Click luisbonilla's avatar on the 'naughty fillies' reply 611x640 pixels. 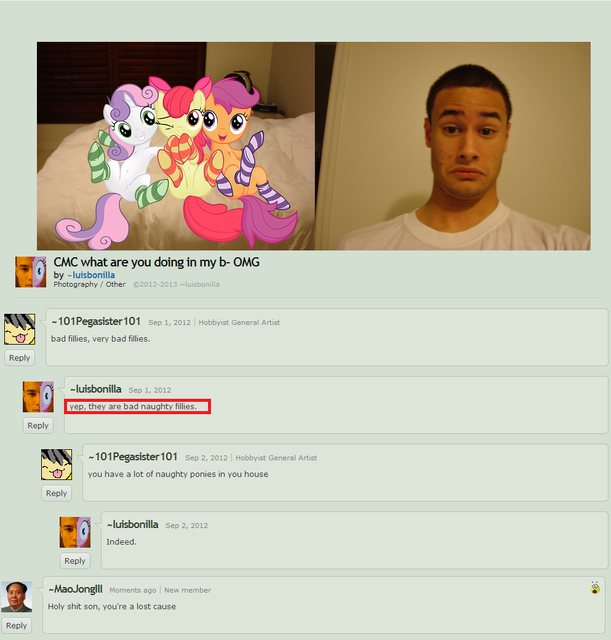click(x=38, y=397)
